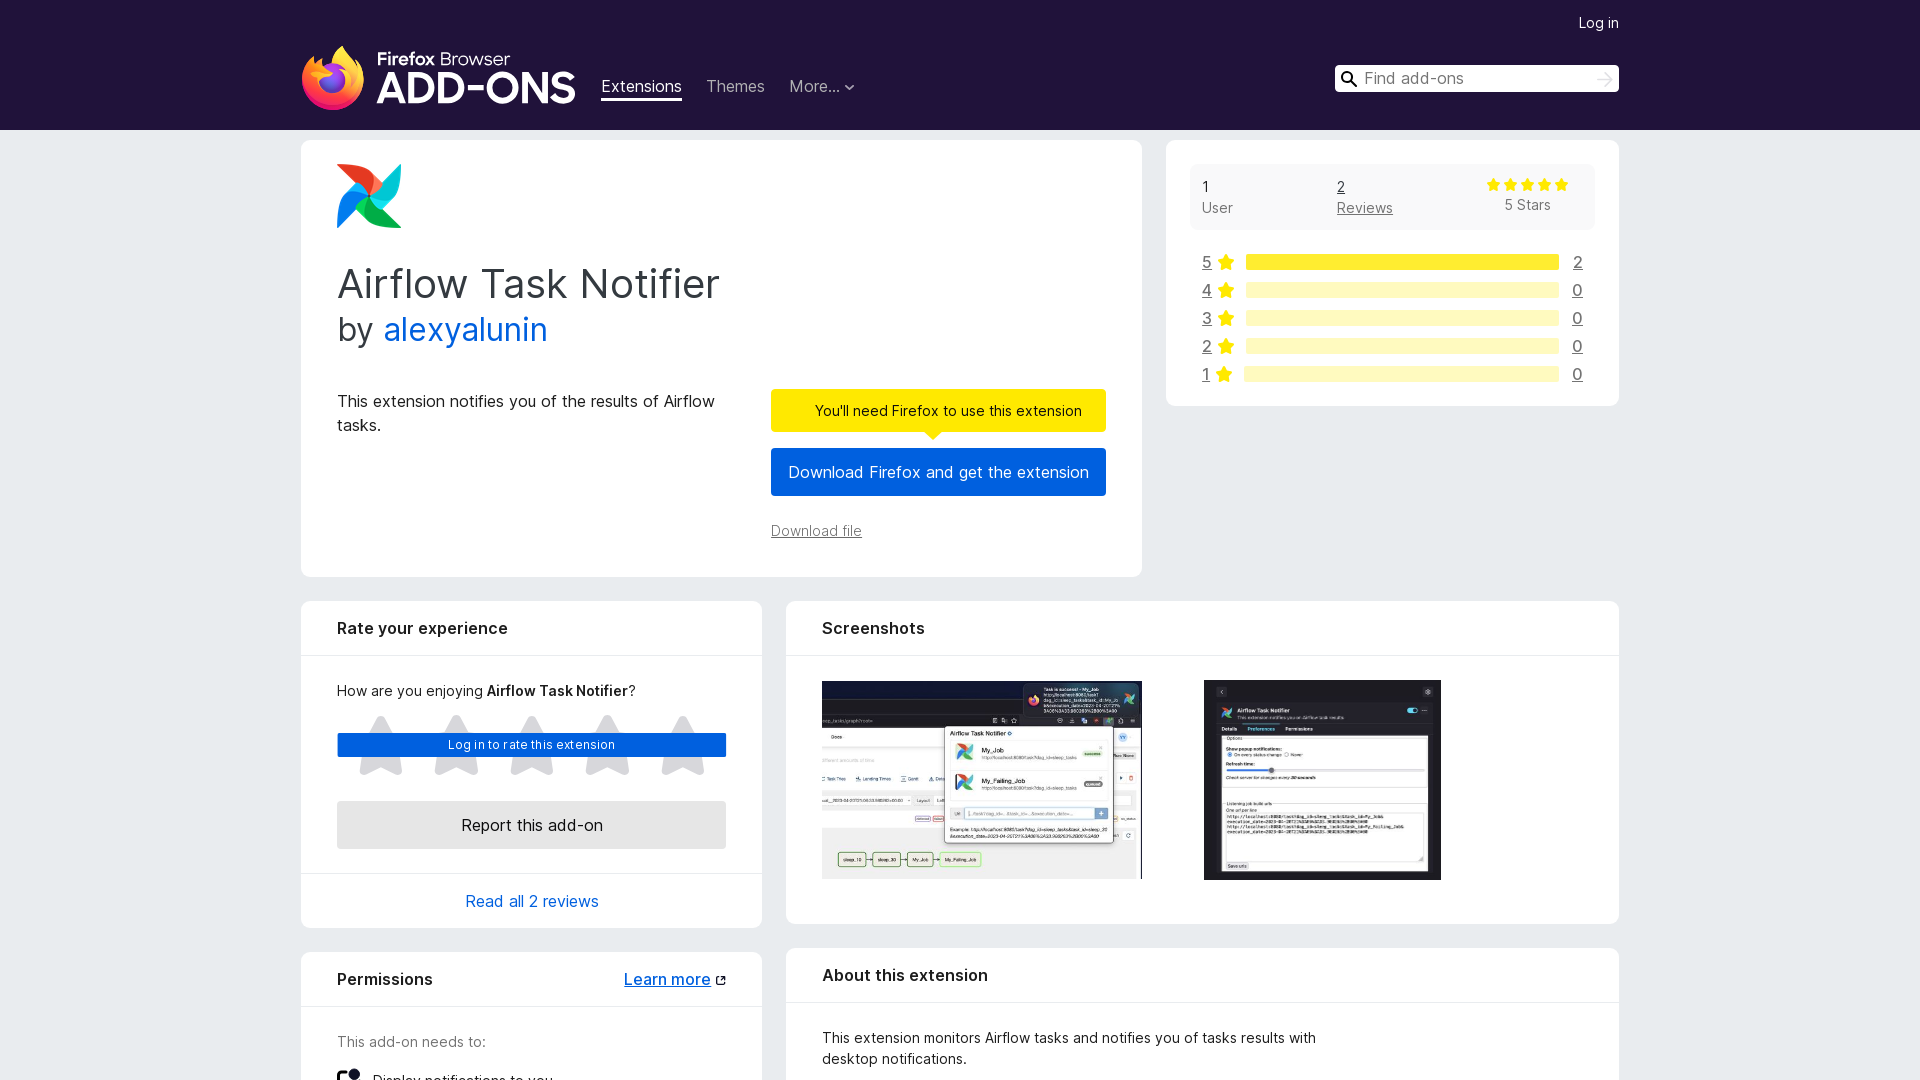The height and width of the screenshot is (1080, 1920).
Task: Filter reviews by 3 stars row
Action: [1392, 318]
